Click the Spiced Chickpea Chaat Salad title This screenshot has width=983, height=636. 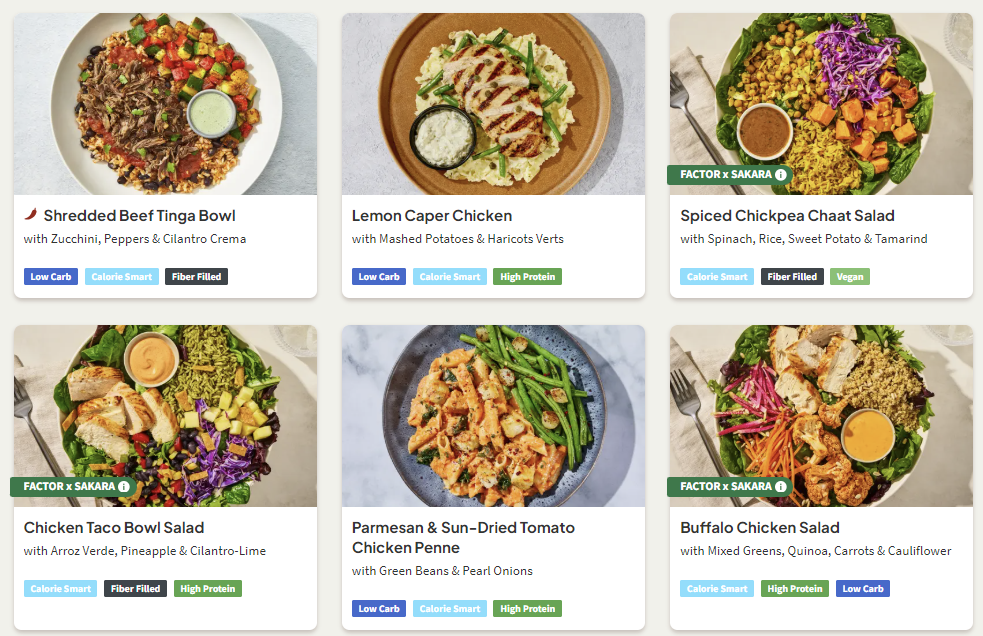coord(787,215)
